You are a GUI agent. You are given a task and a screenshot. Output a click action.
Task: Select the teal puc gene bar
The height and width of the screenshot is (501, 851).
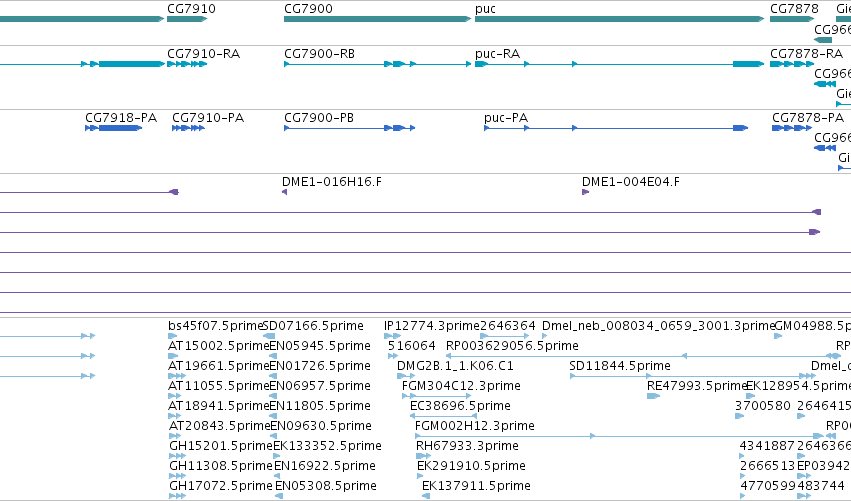click(619, 19)
